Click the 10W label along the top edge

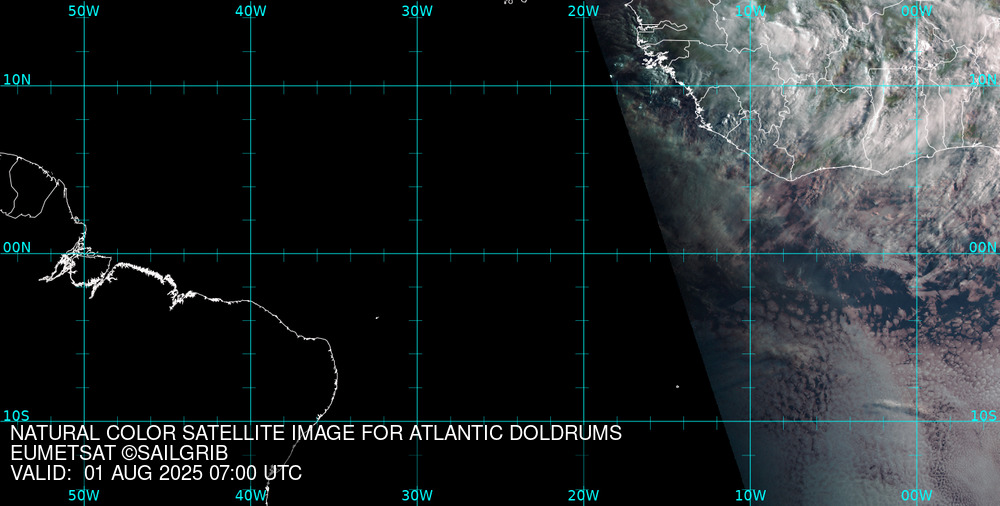pos(751,11)
